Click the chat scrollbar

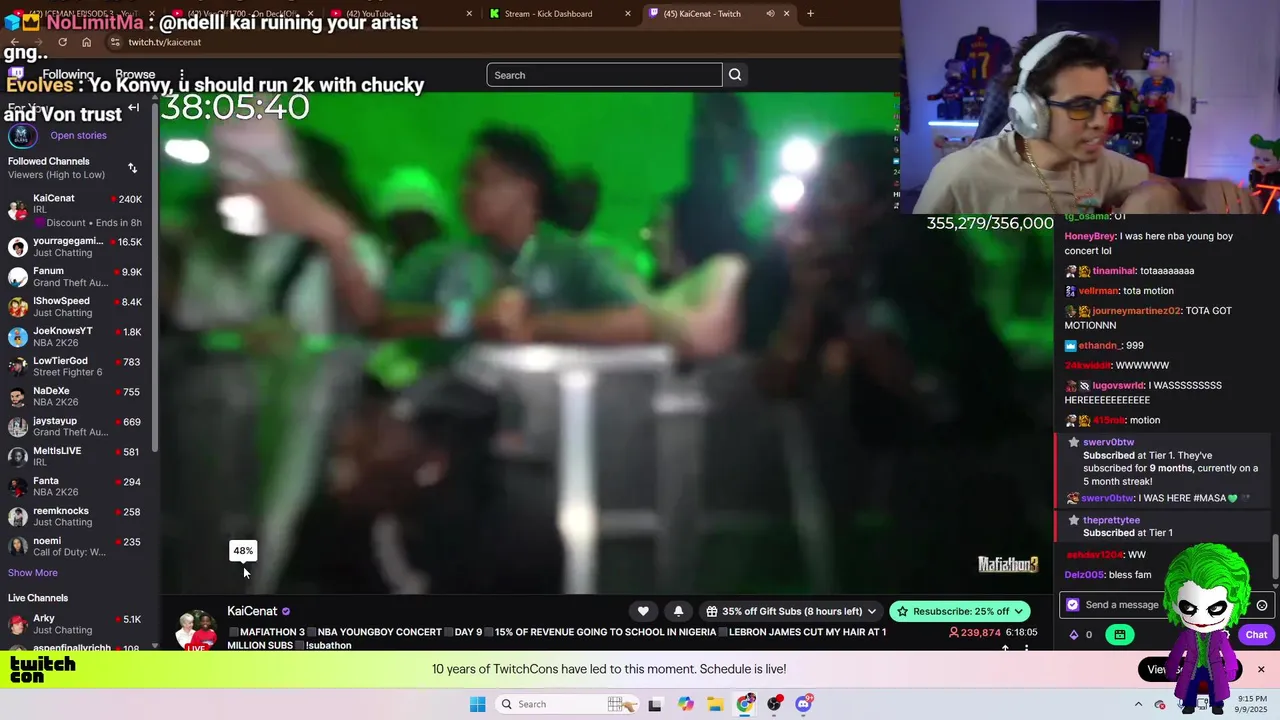coord(1274,556)
